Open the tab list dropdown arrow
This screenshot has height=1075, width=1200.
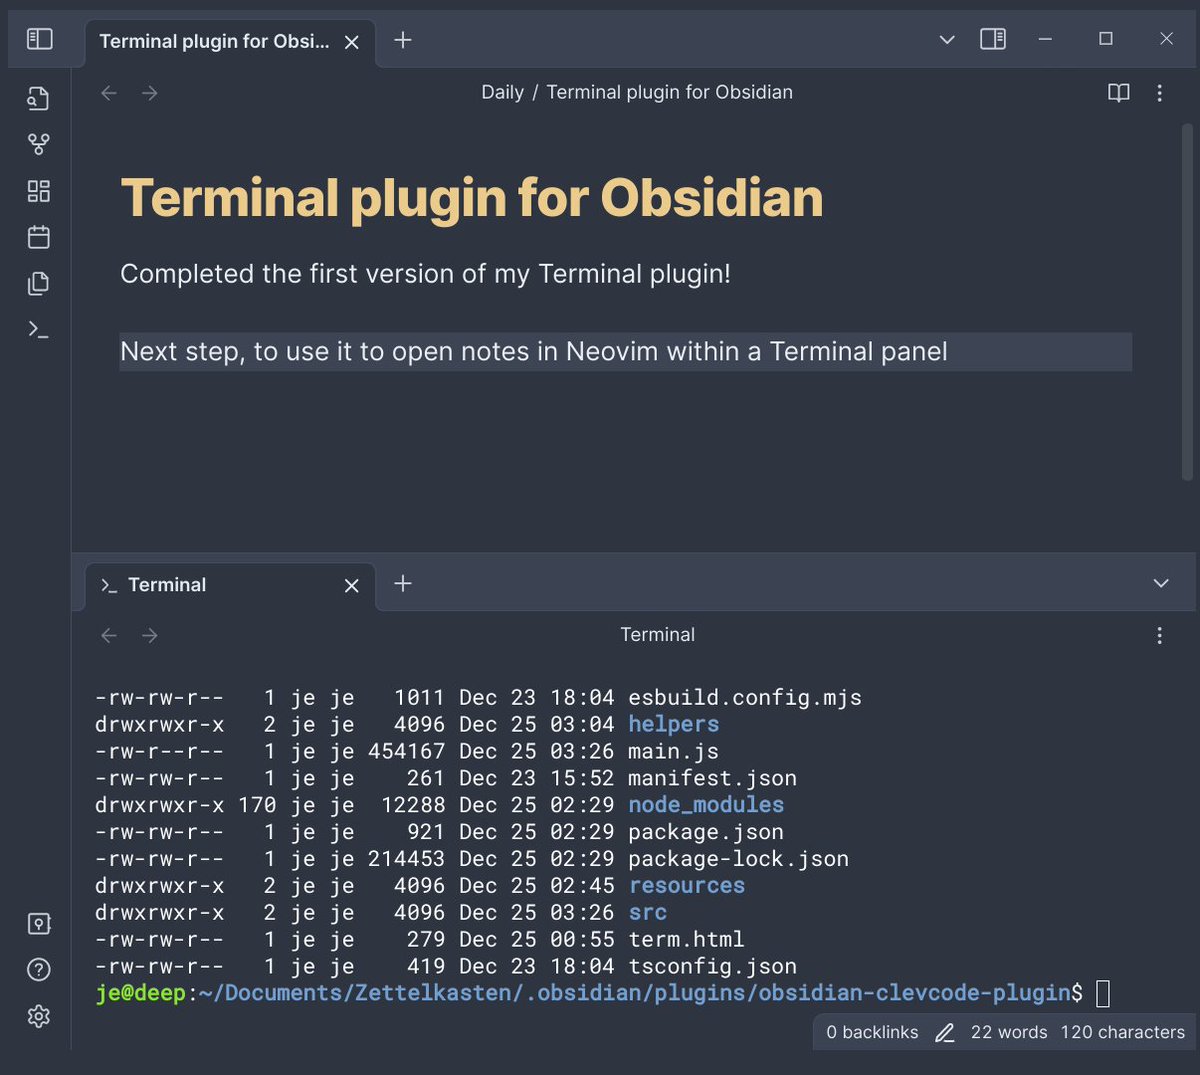coord(946,39)
